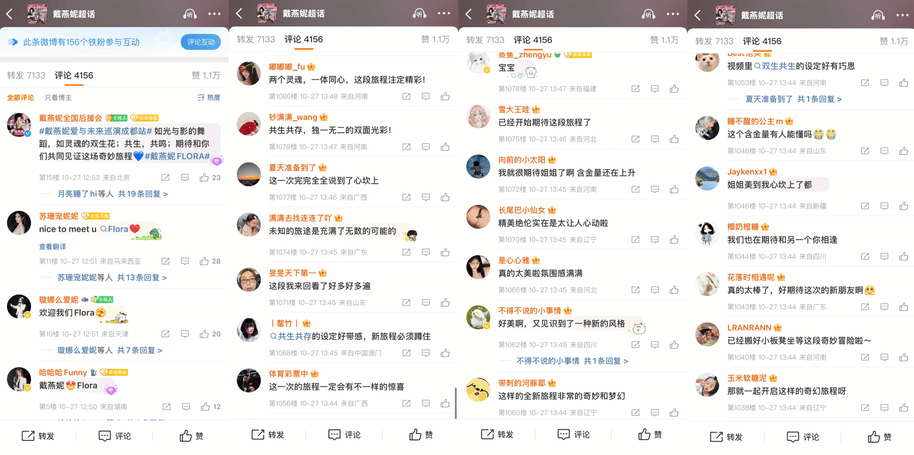This screenshot has height=455, width=914.
Task: Open 向前的小太阳's profile avatar
Action: click(478, 166)
